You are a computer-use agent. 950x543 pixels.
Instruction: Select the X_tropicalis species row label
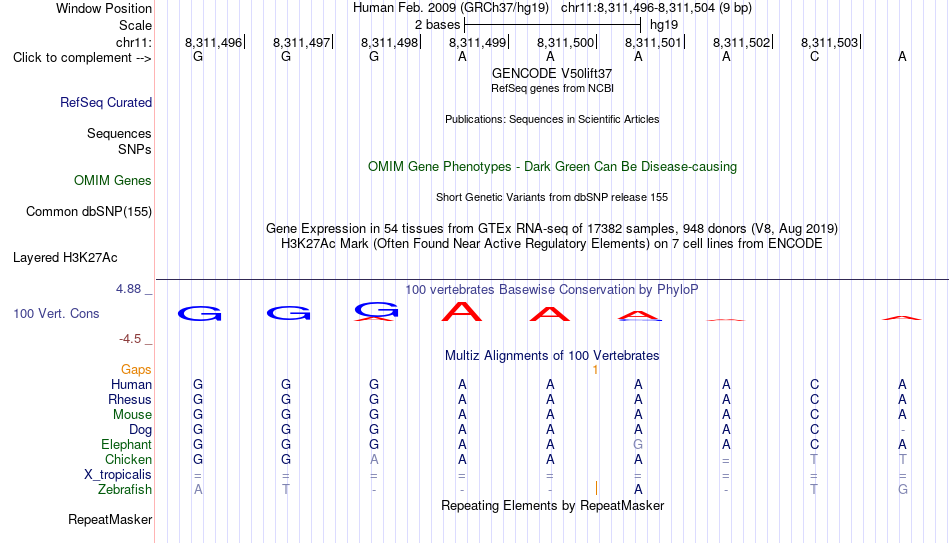[x=118, y=475]
